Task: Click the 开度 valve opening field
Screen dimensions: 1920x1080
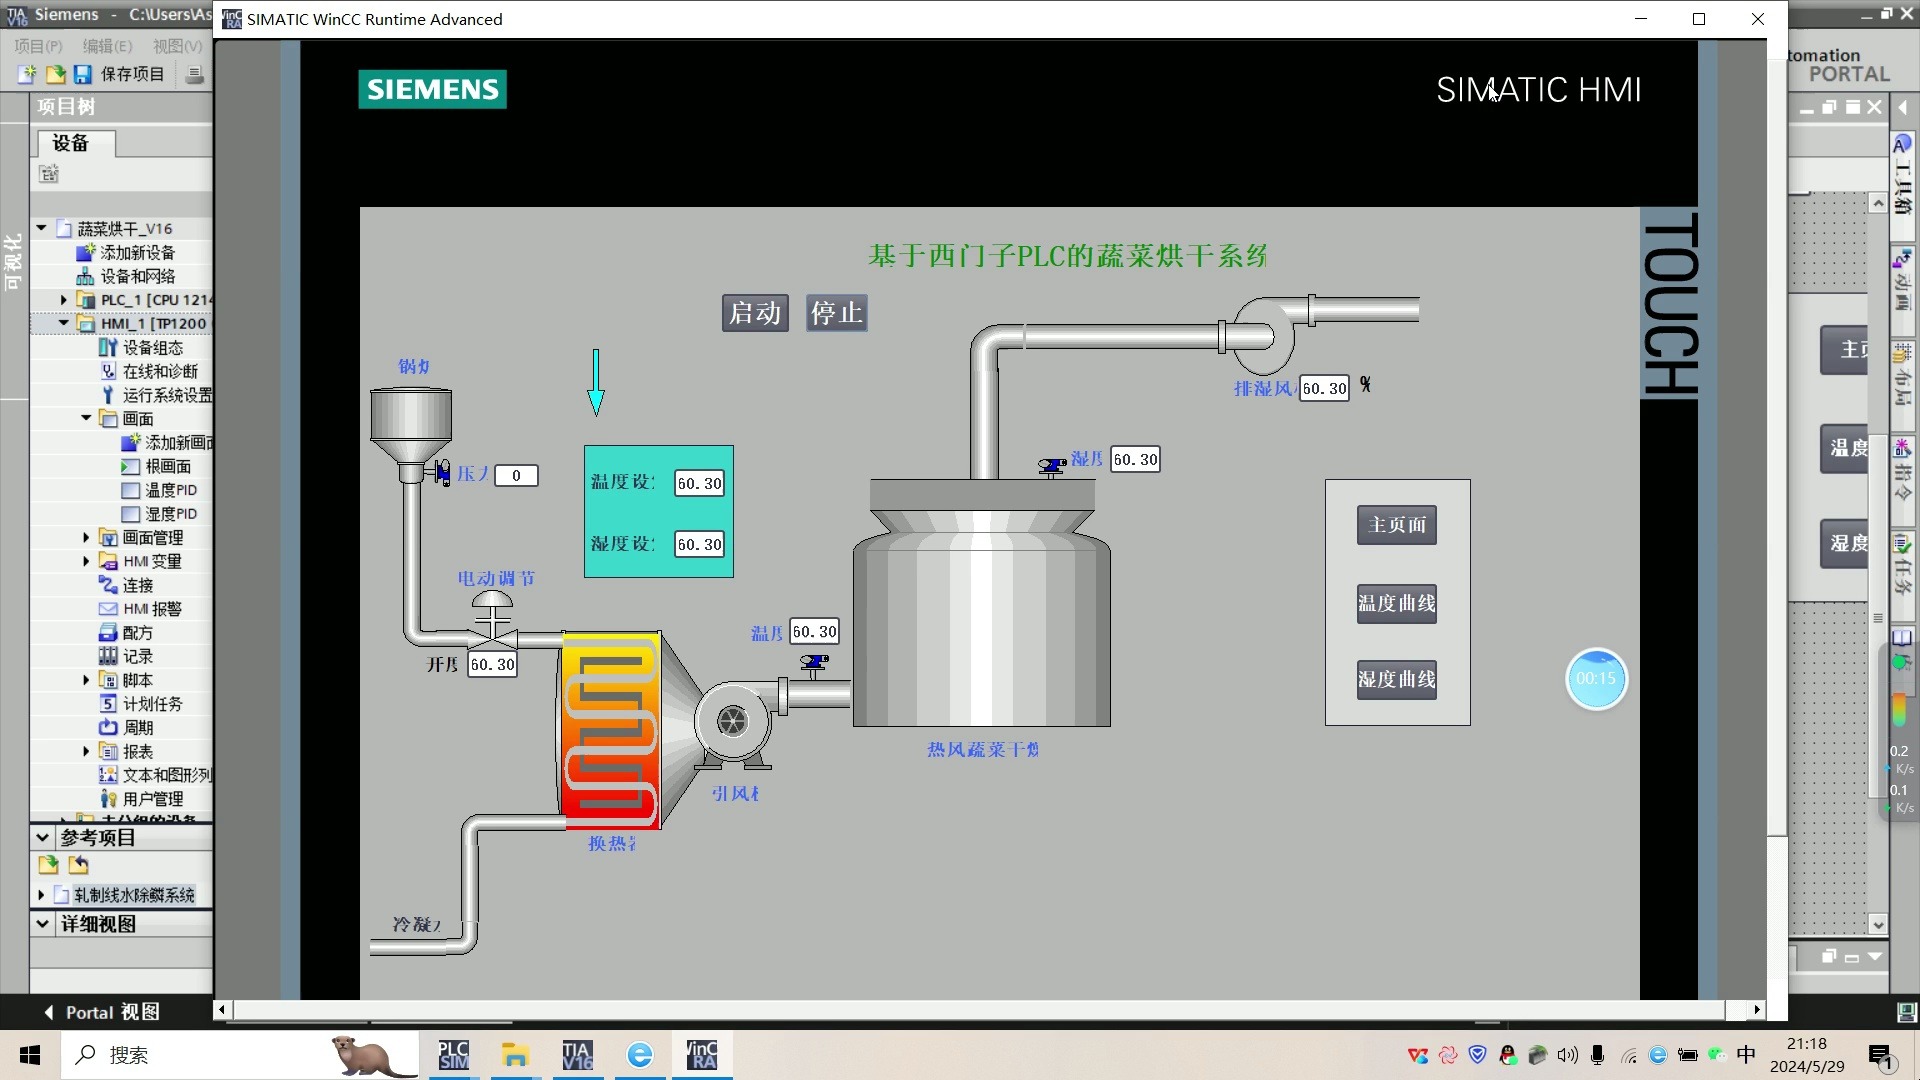Action: (x=493, y=664)
